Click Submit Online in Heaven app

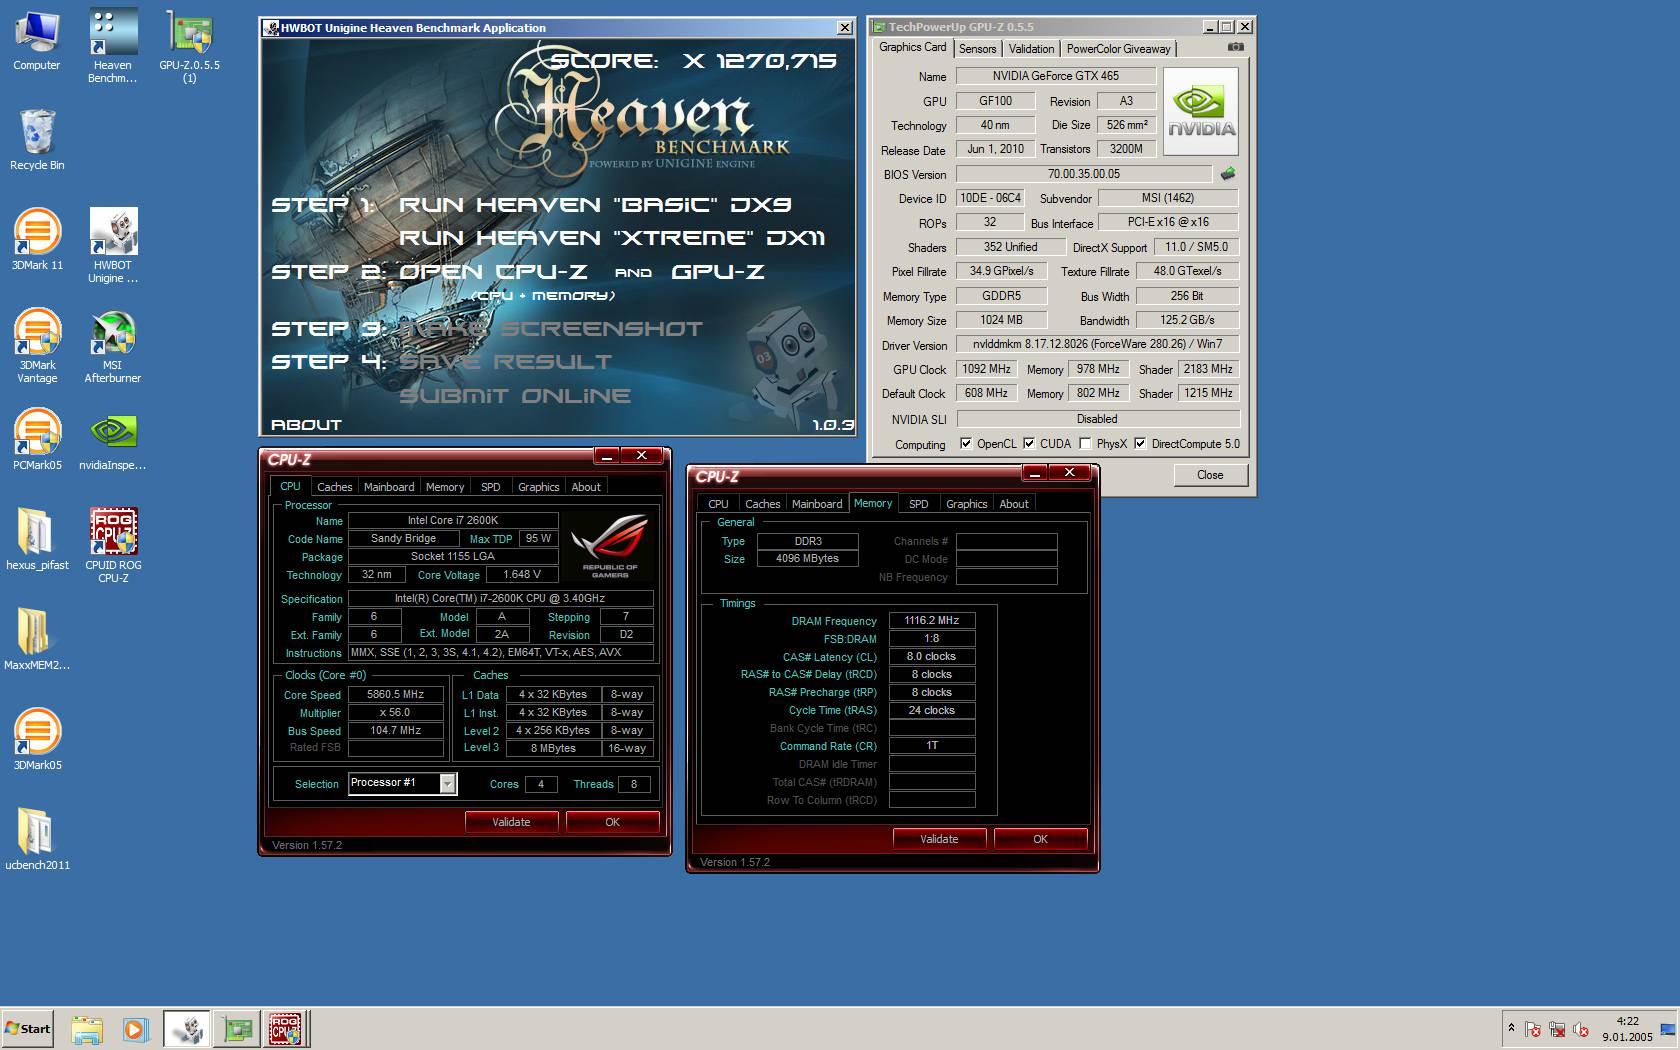click(515, 396)
